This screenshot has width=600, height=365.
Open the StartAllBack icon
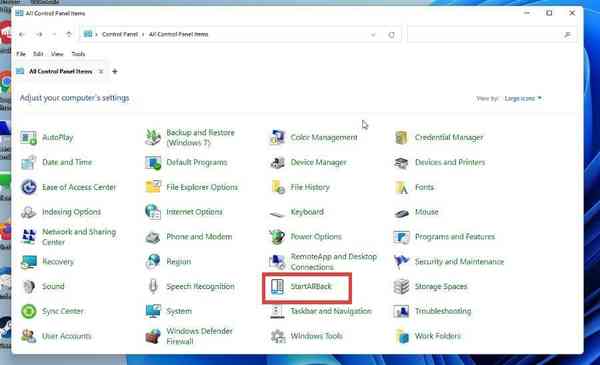point(277,287)
